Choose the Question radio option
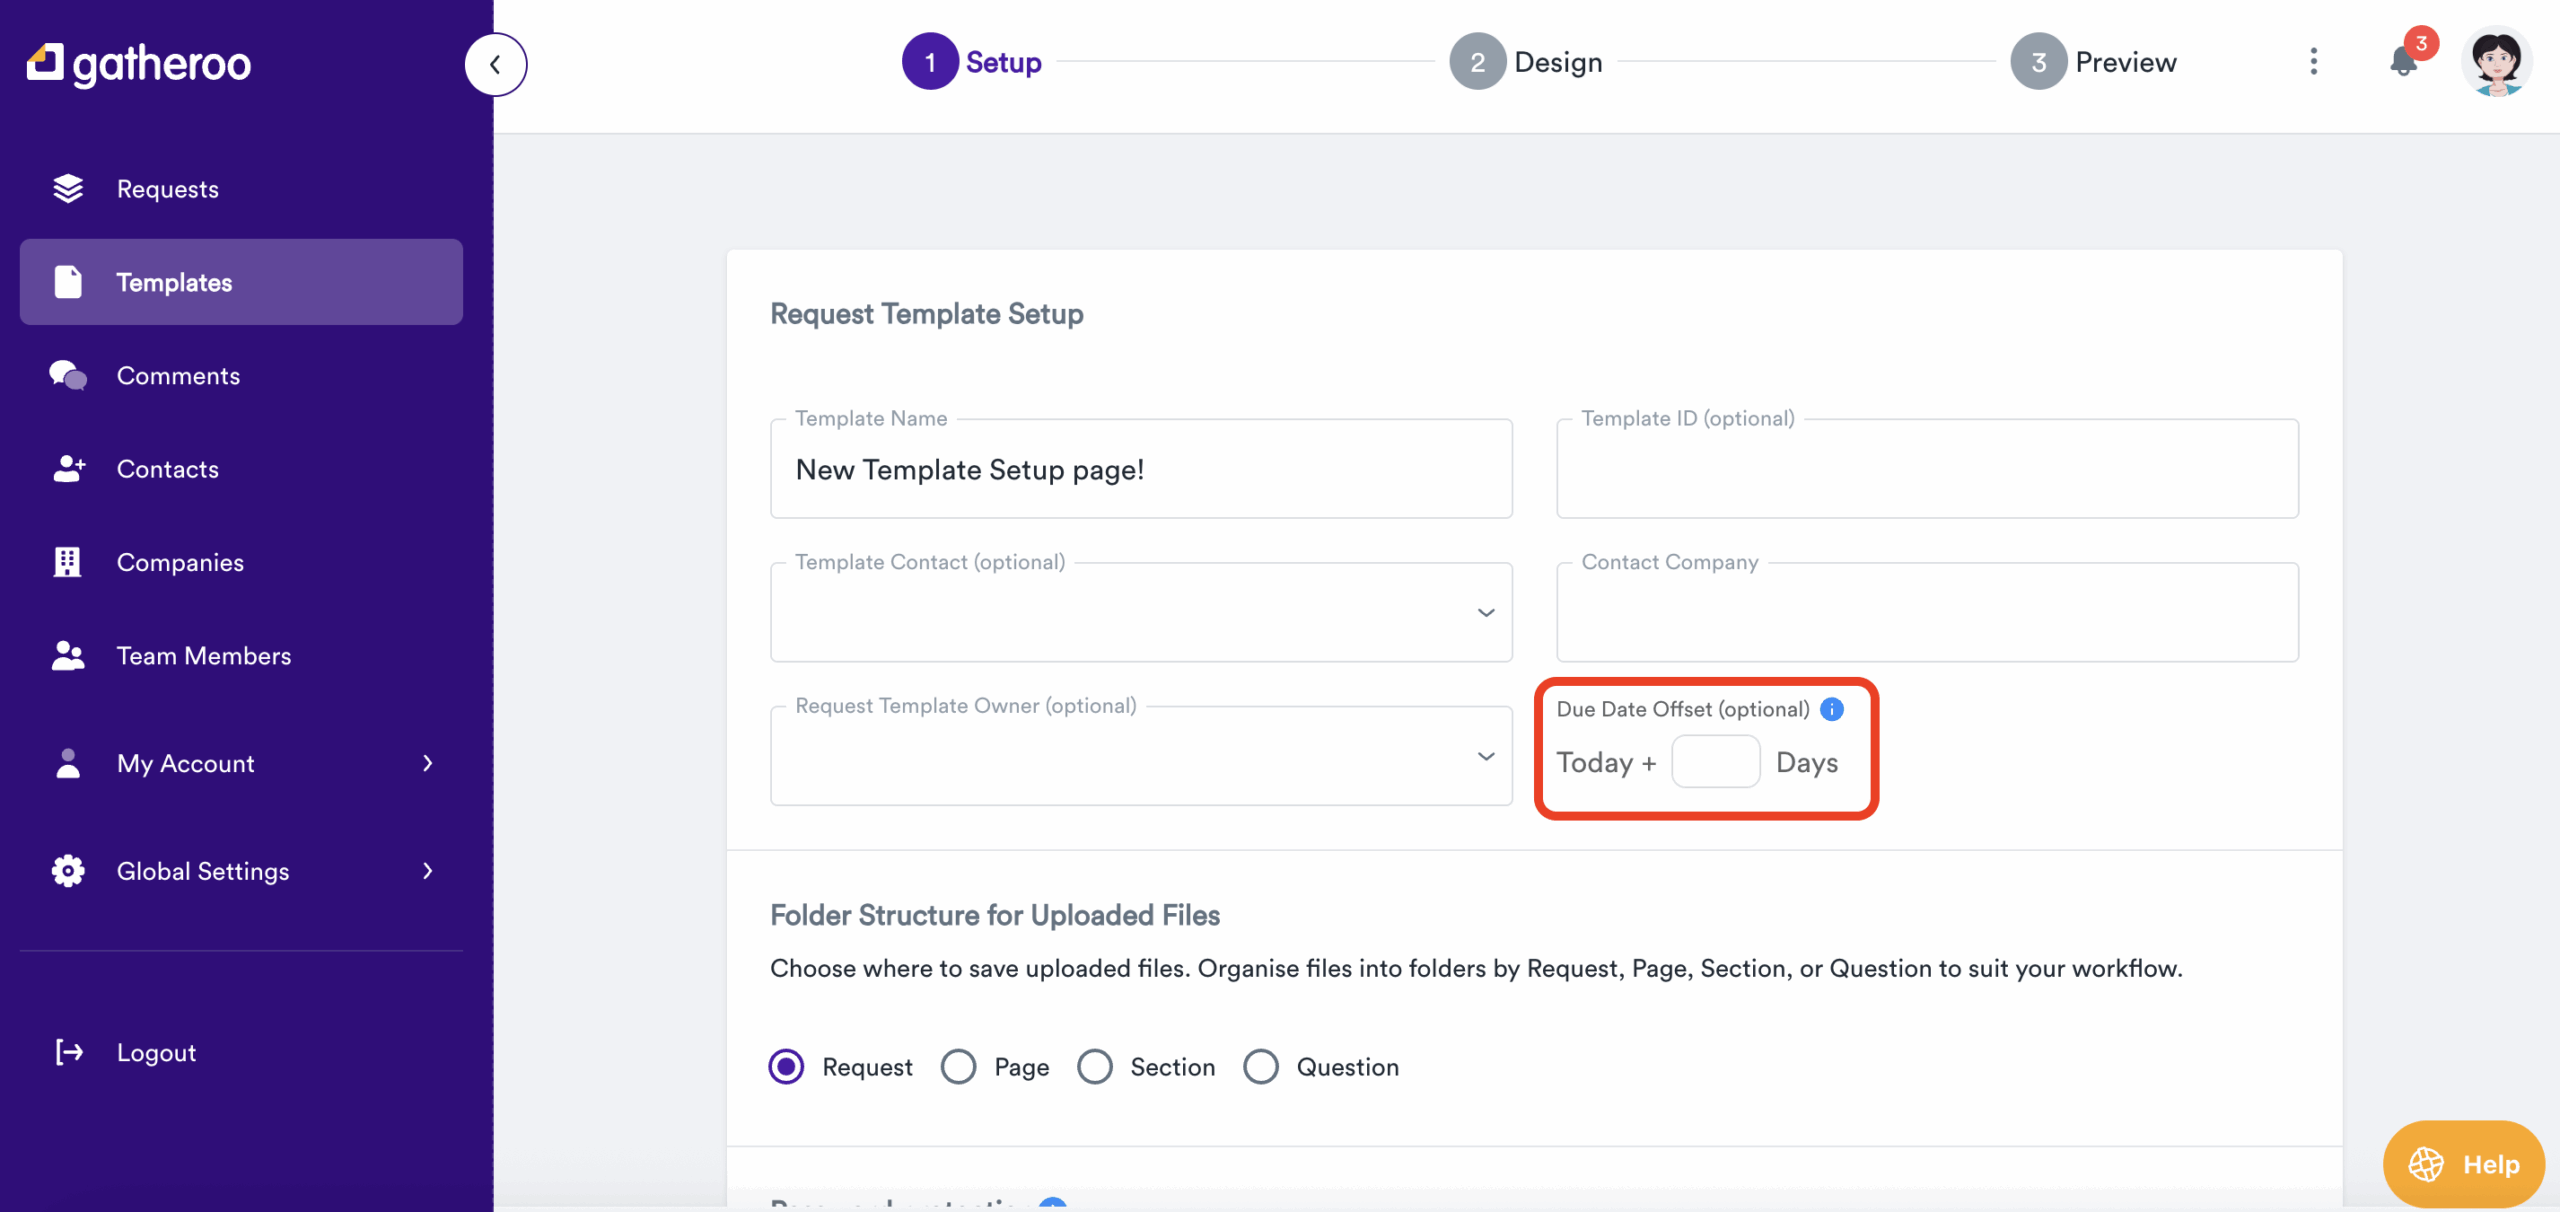 (x=1261, y=1067)
